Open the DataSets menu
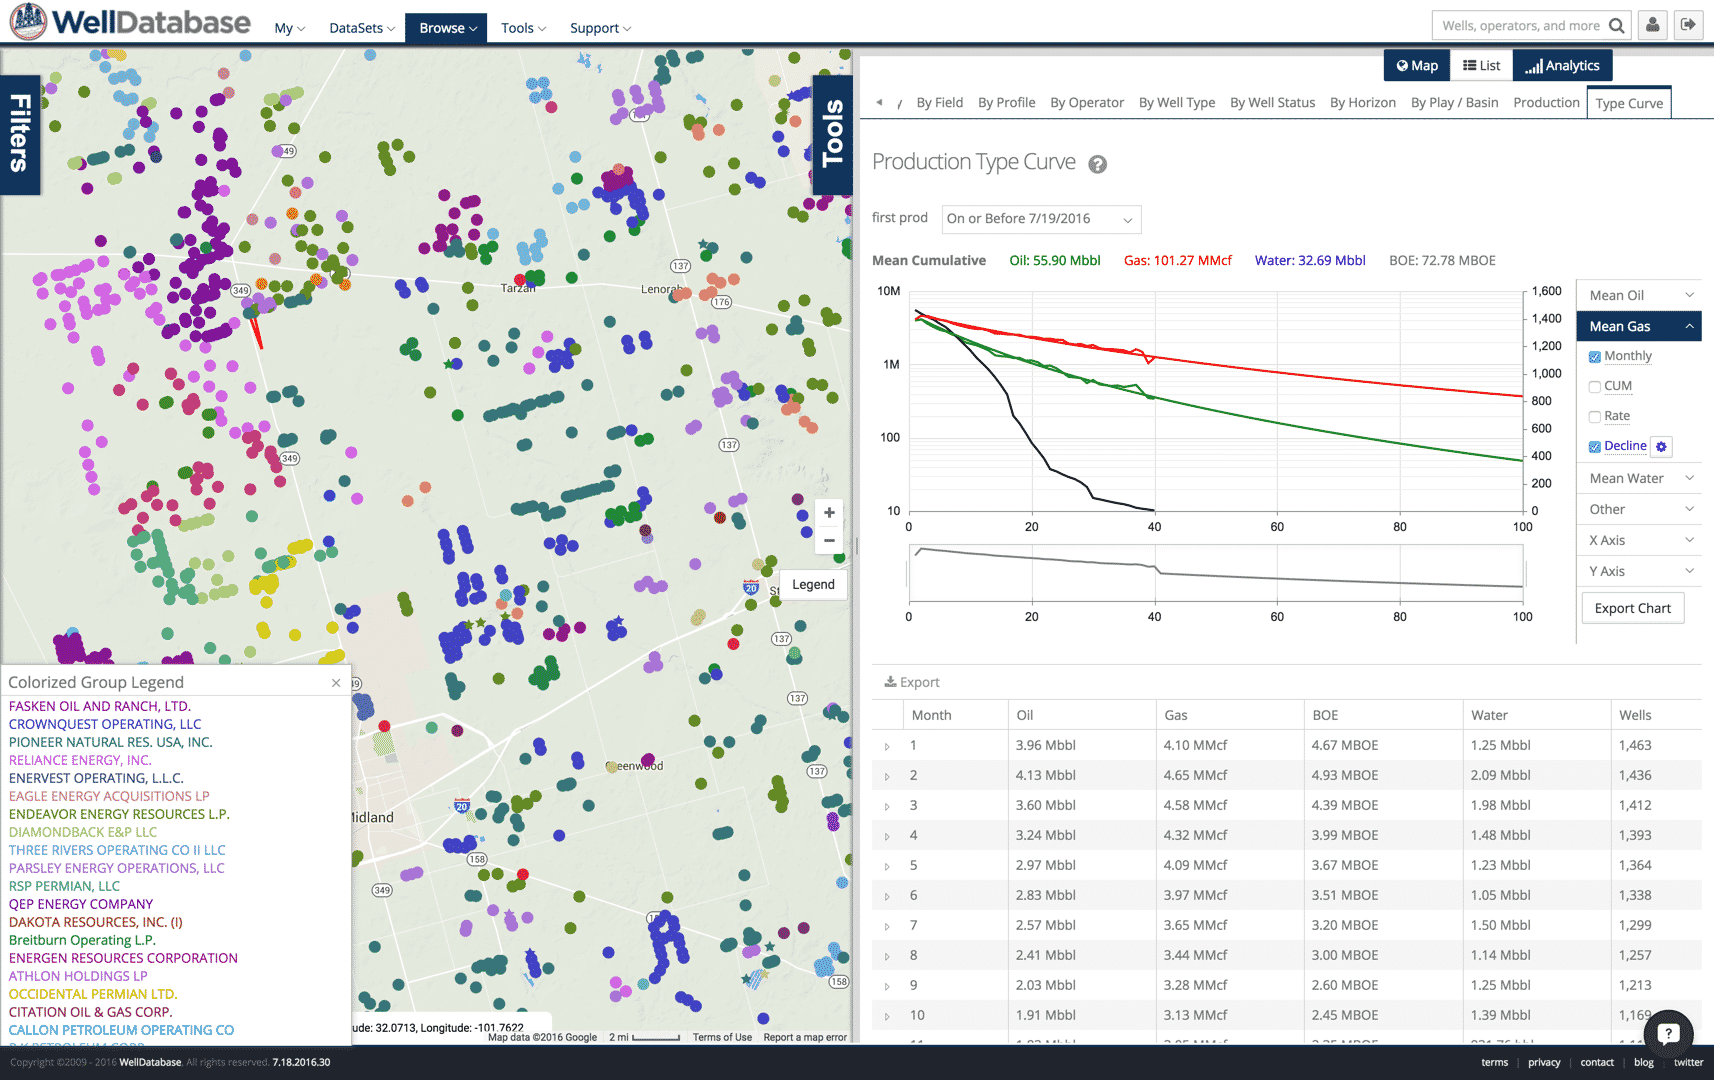The image size is (1714, 1080). tap(362, 28)
